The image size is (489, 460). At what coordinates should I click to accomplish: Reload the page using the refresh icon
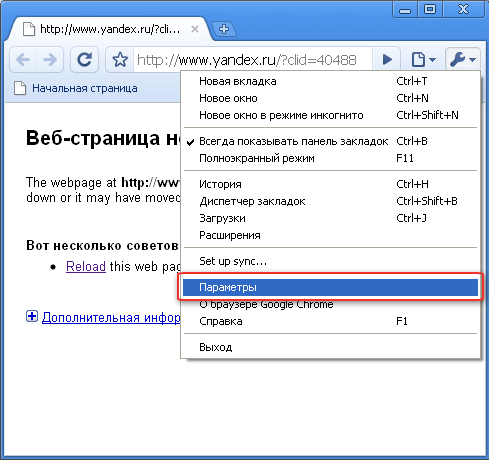(x=84, y=60)
